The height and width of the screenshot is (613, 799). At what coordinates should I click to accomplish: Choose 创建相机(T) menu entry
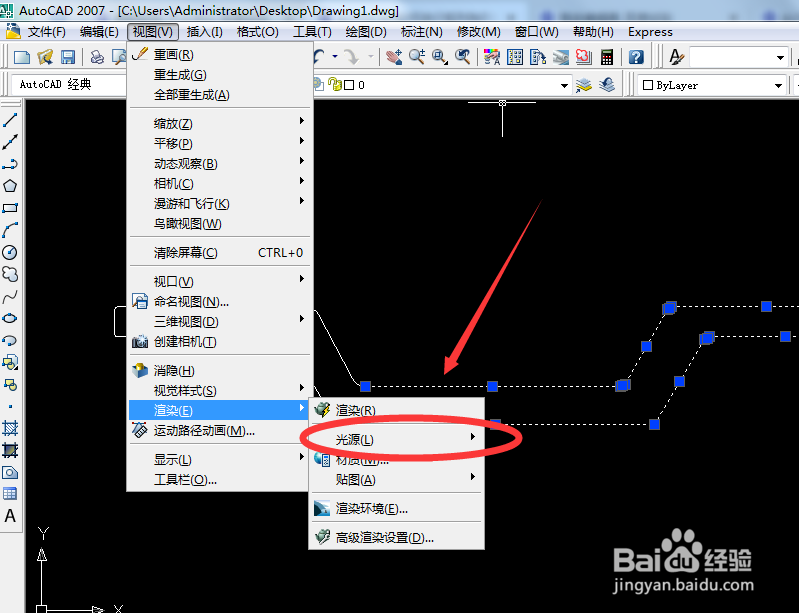220,341
